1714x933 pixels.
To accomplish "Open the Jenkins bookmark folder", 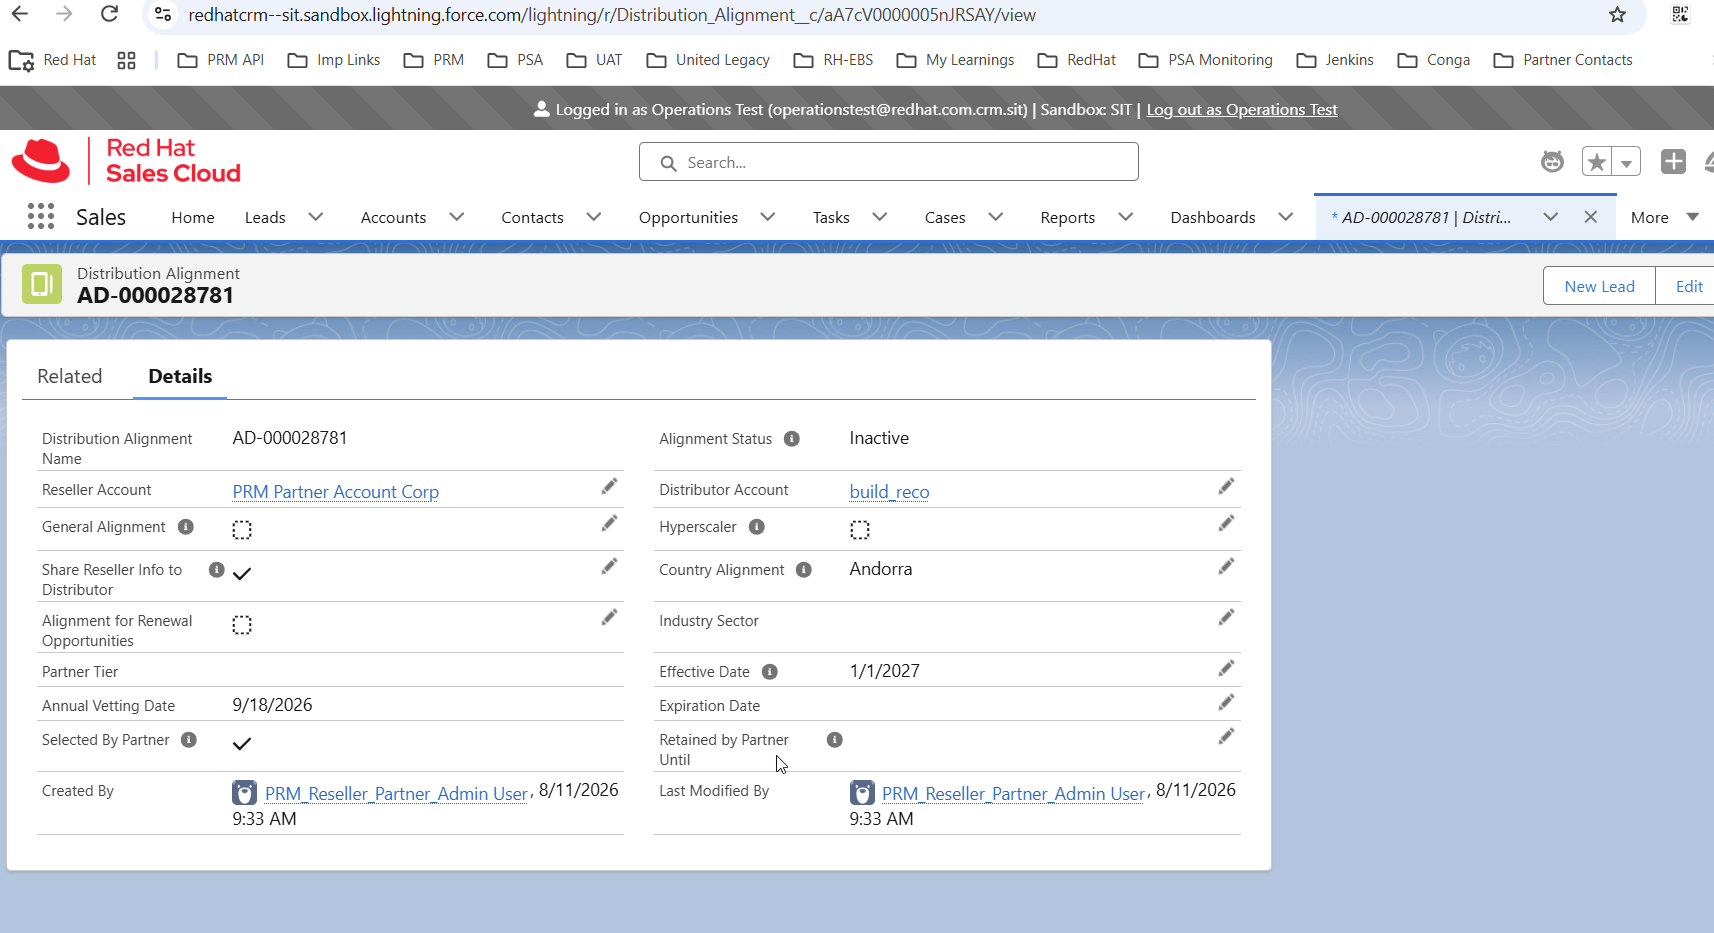I will click(1335, 60).
